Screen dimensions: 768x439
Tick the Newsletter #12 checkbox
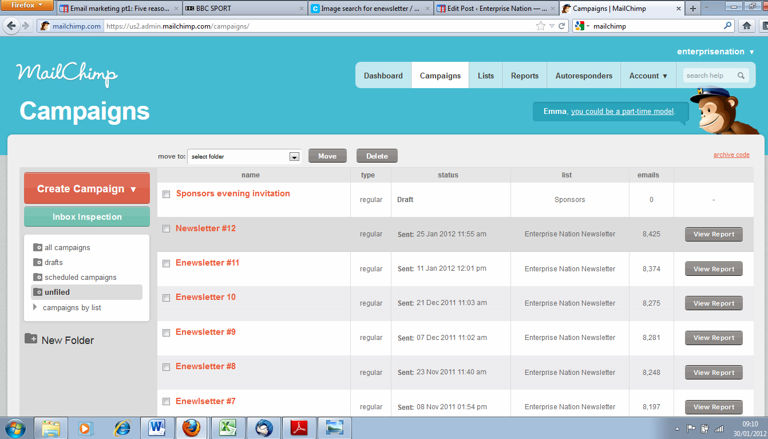tap(166, 229)
